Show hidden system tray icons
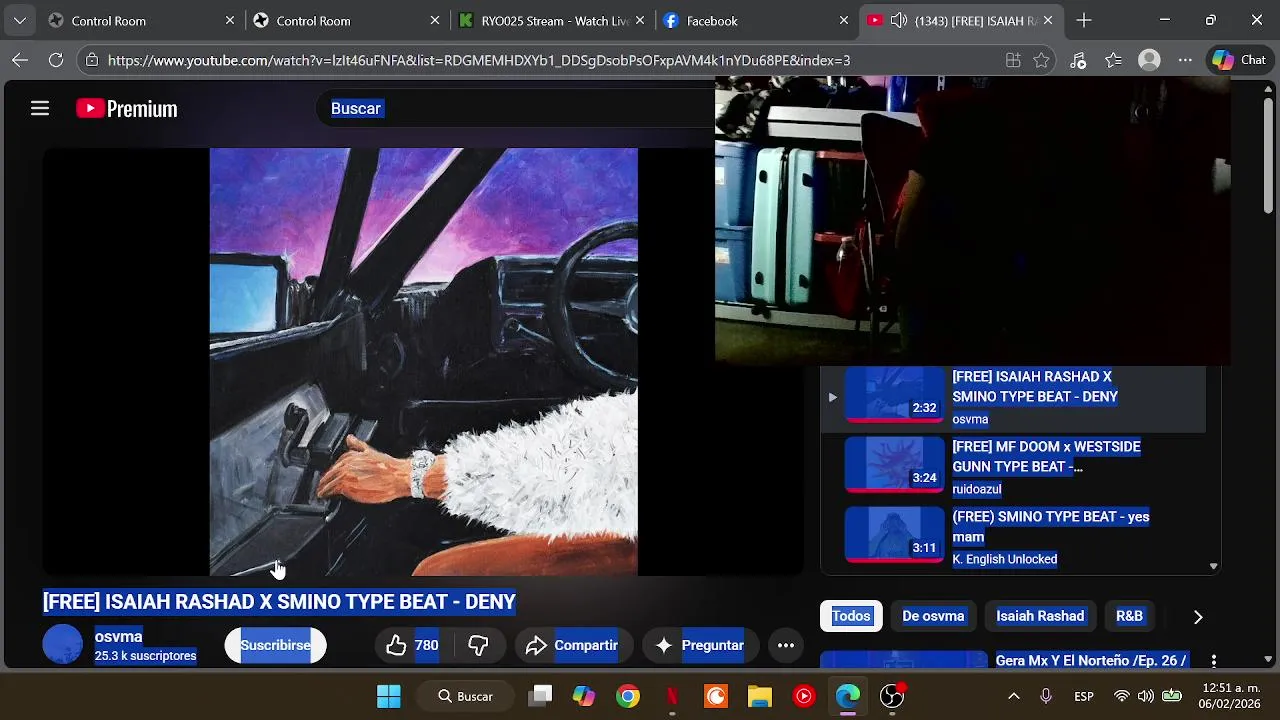Screen dimensions: 1280x720 (x=1013, y=696)
